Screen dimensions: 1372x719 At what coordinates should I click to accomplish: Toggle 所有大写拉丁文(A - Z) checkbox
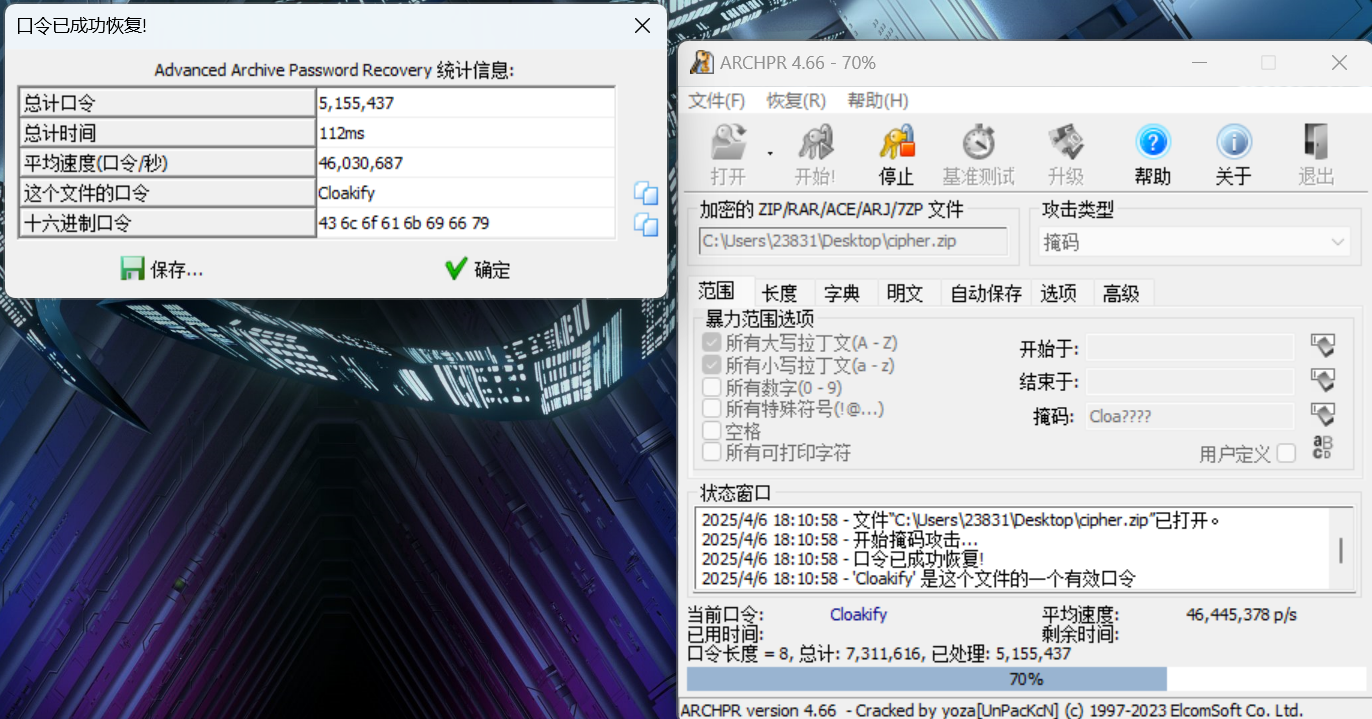click(712, 343)
